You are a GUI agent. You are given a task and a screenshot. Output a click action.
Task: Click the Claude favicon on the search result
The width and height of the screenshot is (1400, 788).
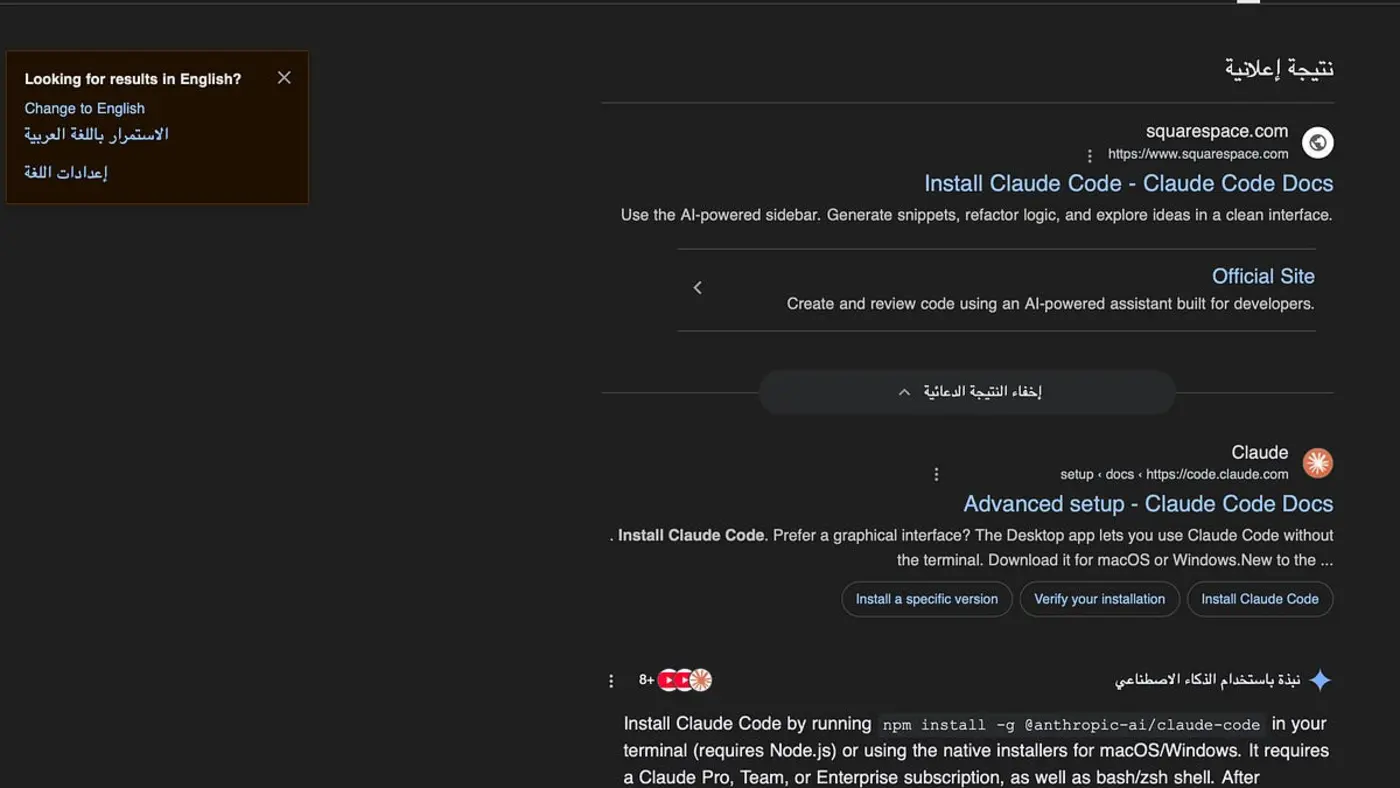[1318, 463]
